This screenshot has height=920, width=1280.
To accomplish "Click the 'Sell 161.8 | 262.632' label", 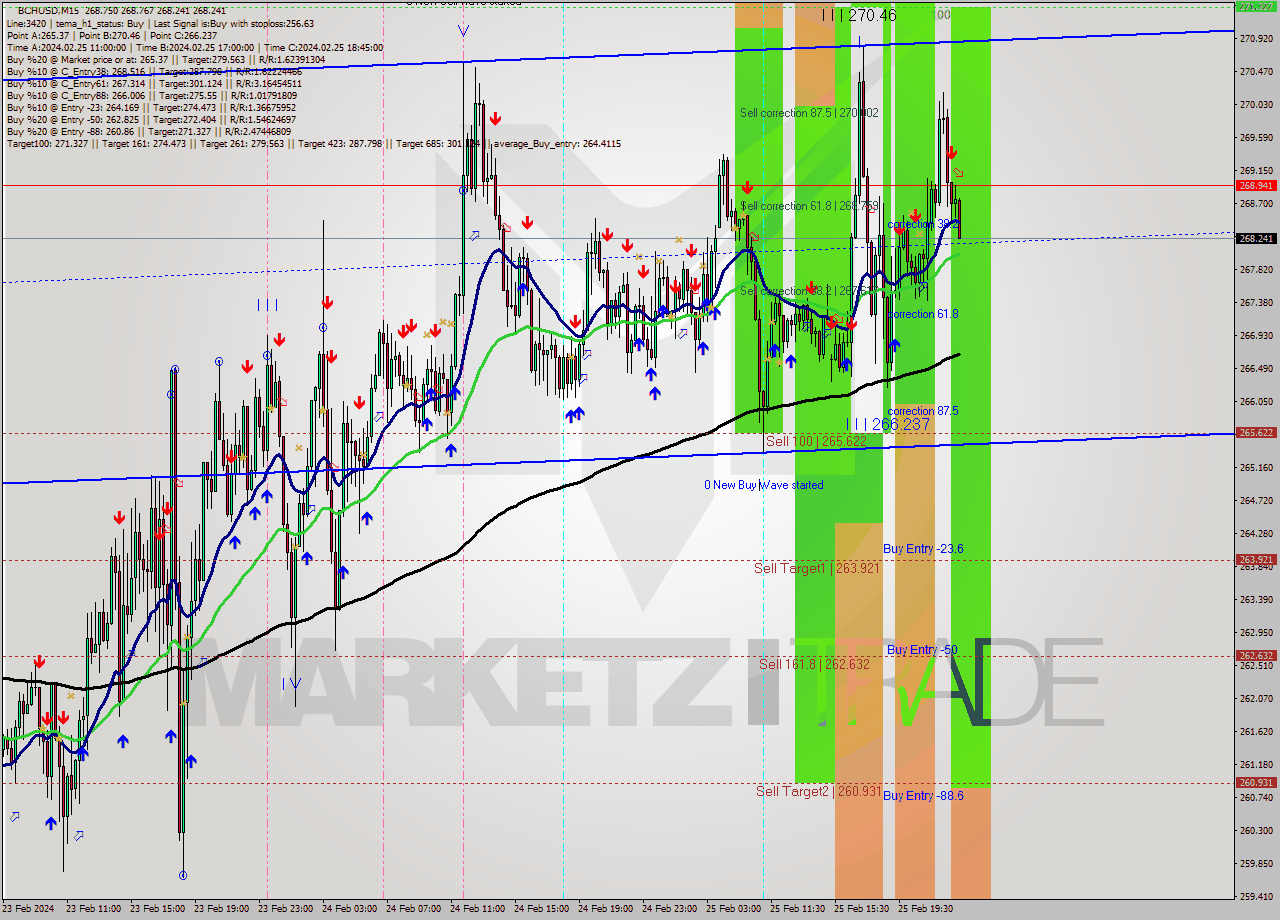I will [813, 664].
